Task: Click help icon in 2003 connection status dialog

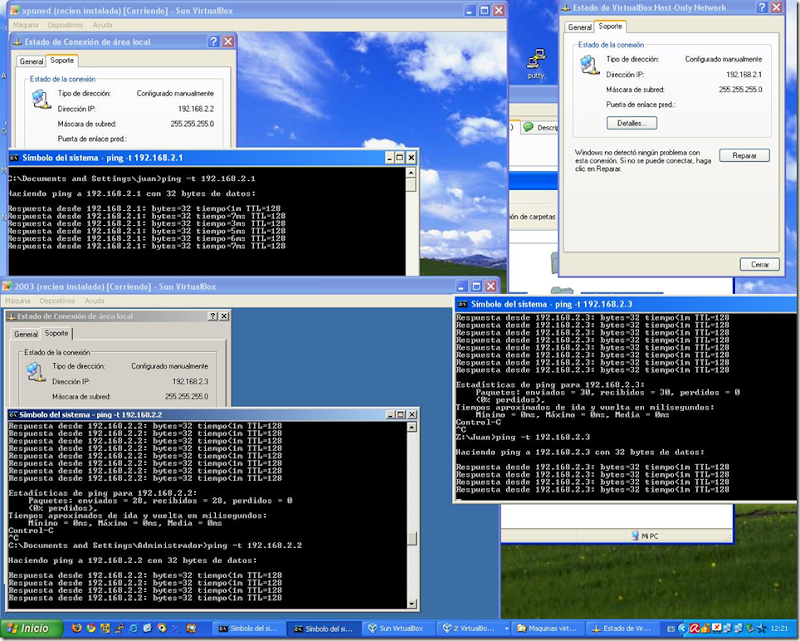Action: [213, 316]
